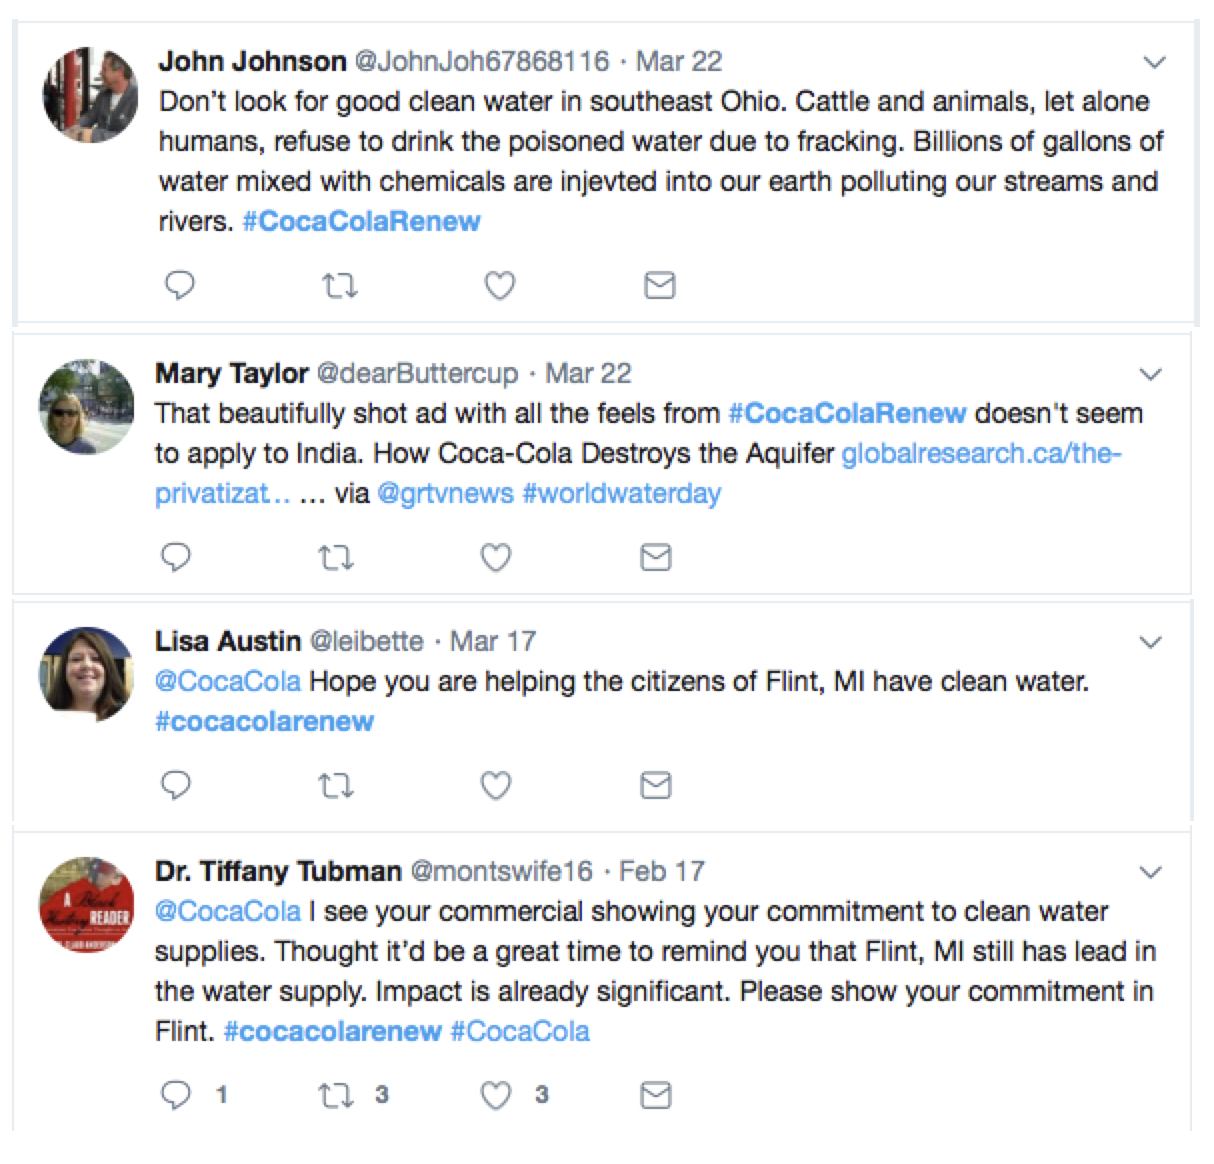1214x1164 pixels.
Task: Retweet Lisa Austin's tweet to followers
Action: coord(336,785)
